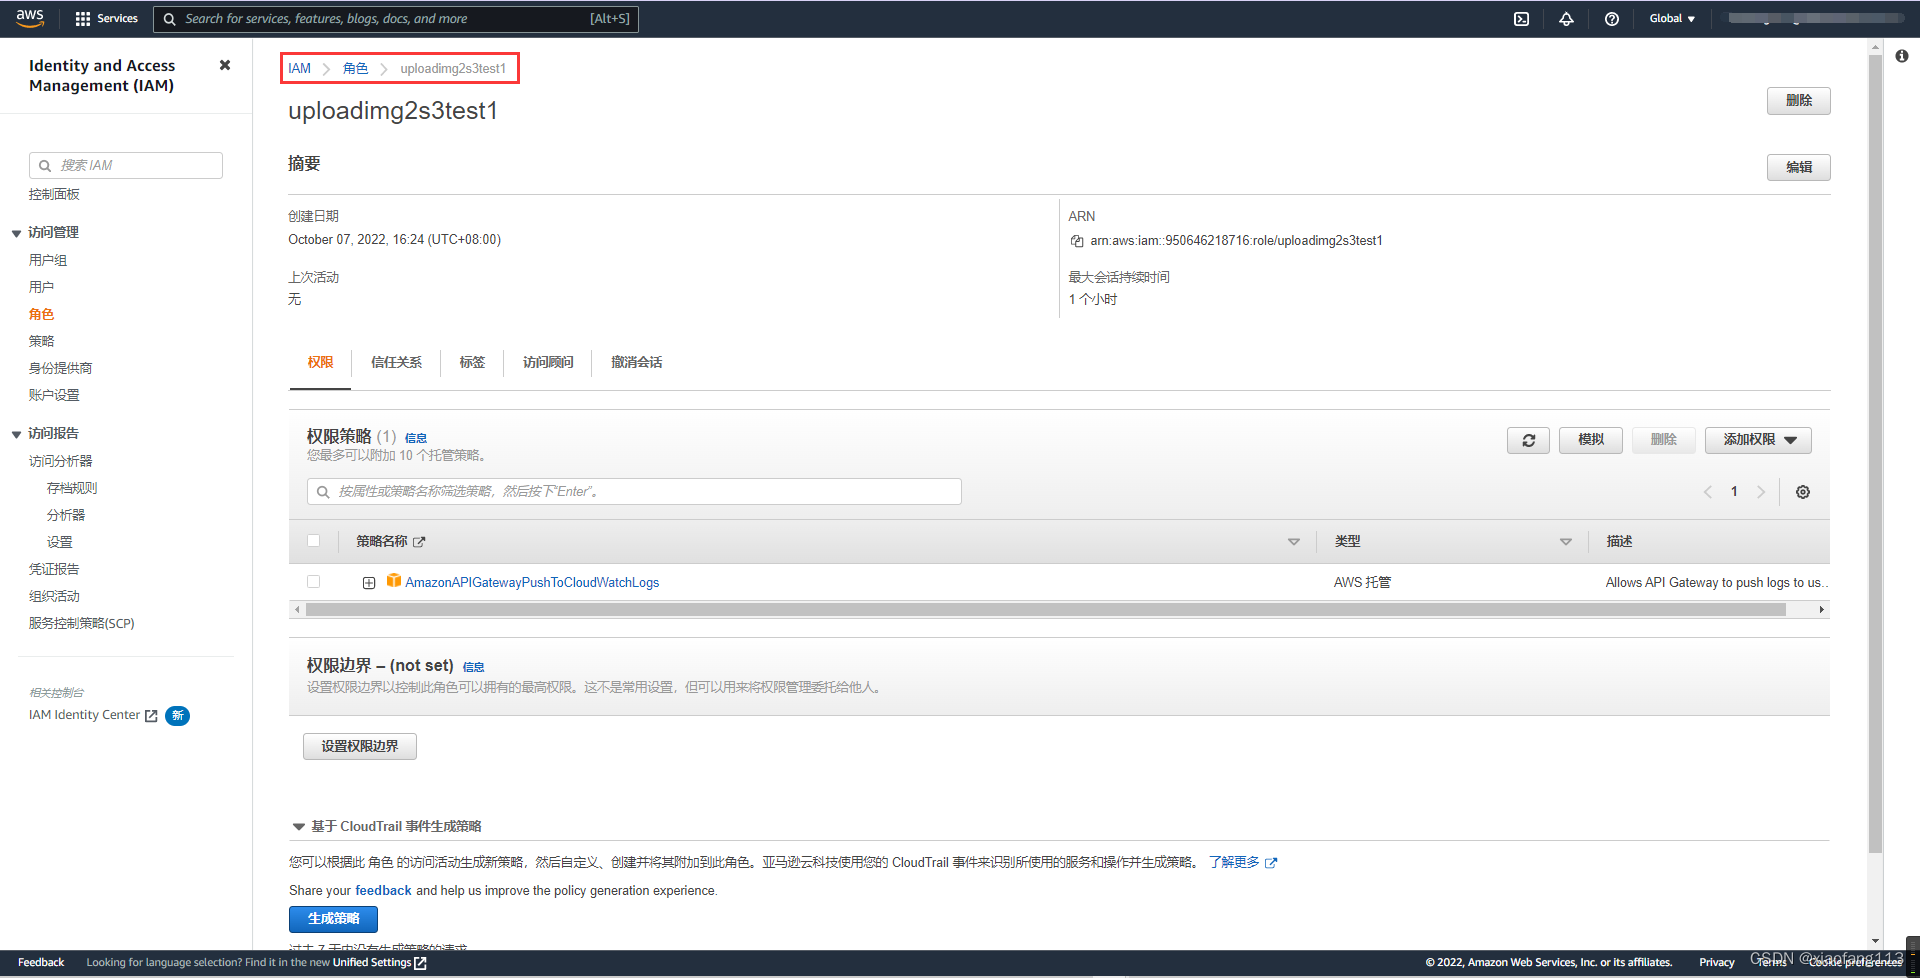
Task: Click the IAM breadcrumb link
Action: [x=299, y=69]
